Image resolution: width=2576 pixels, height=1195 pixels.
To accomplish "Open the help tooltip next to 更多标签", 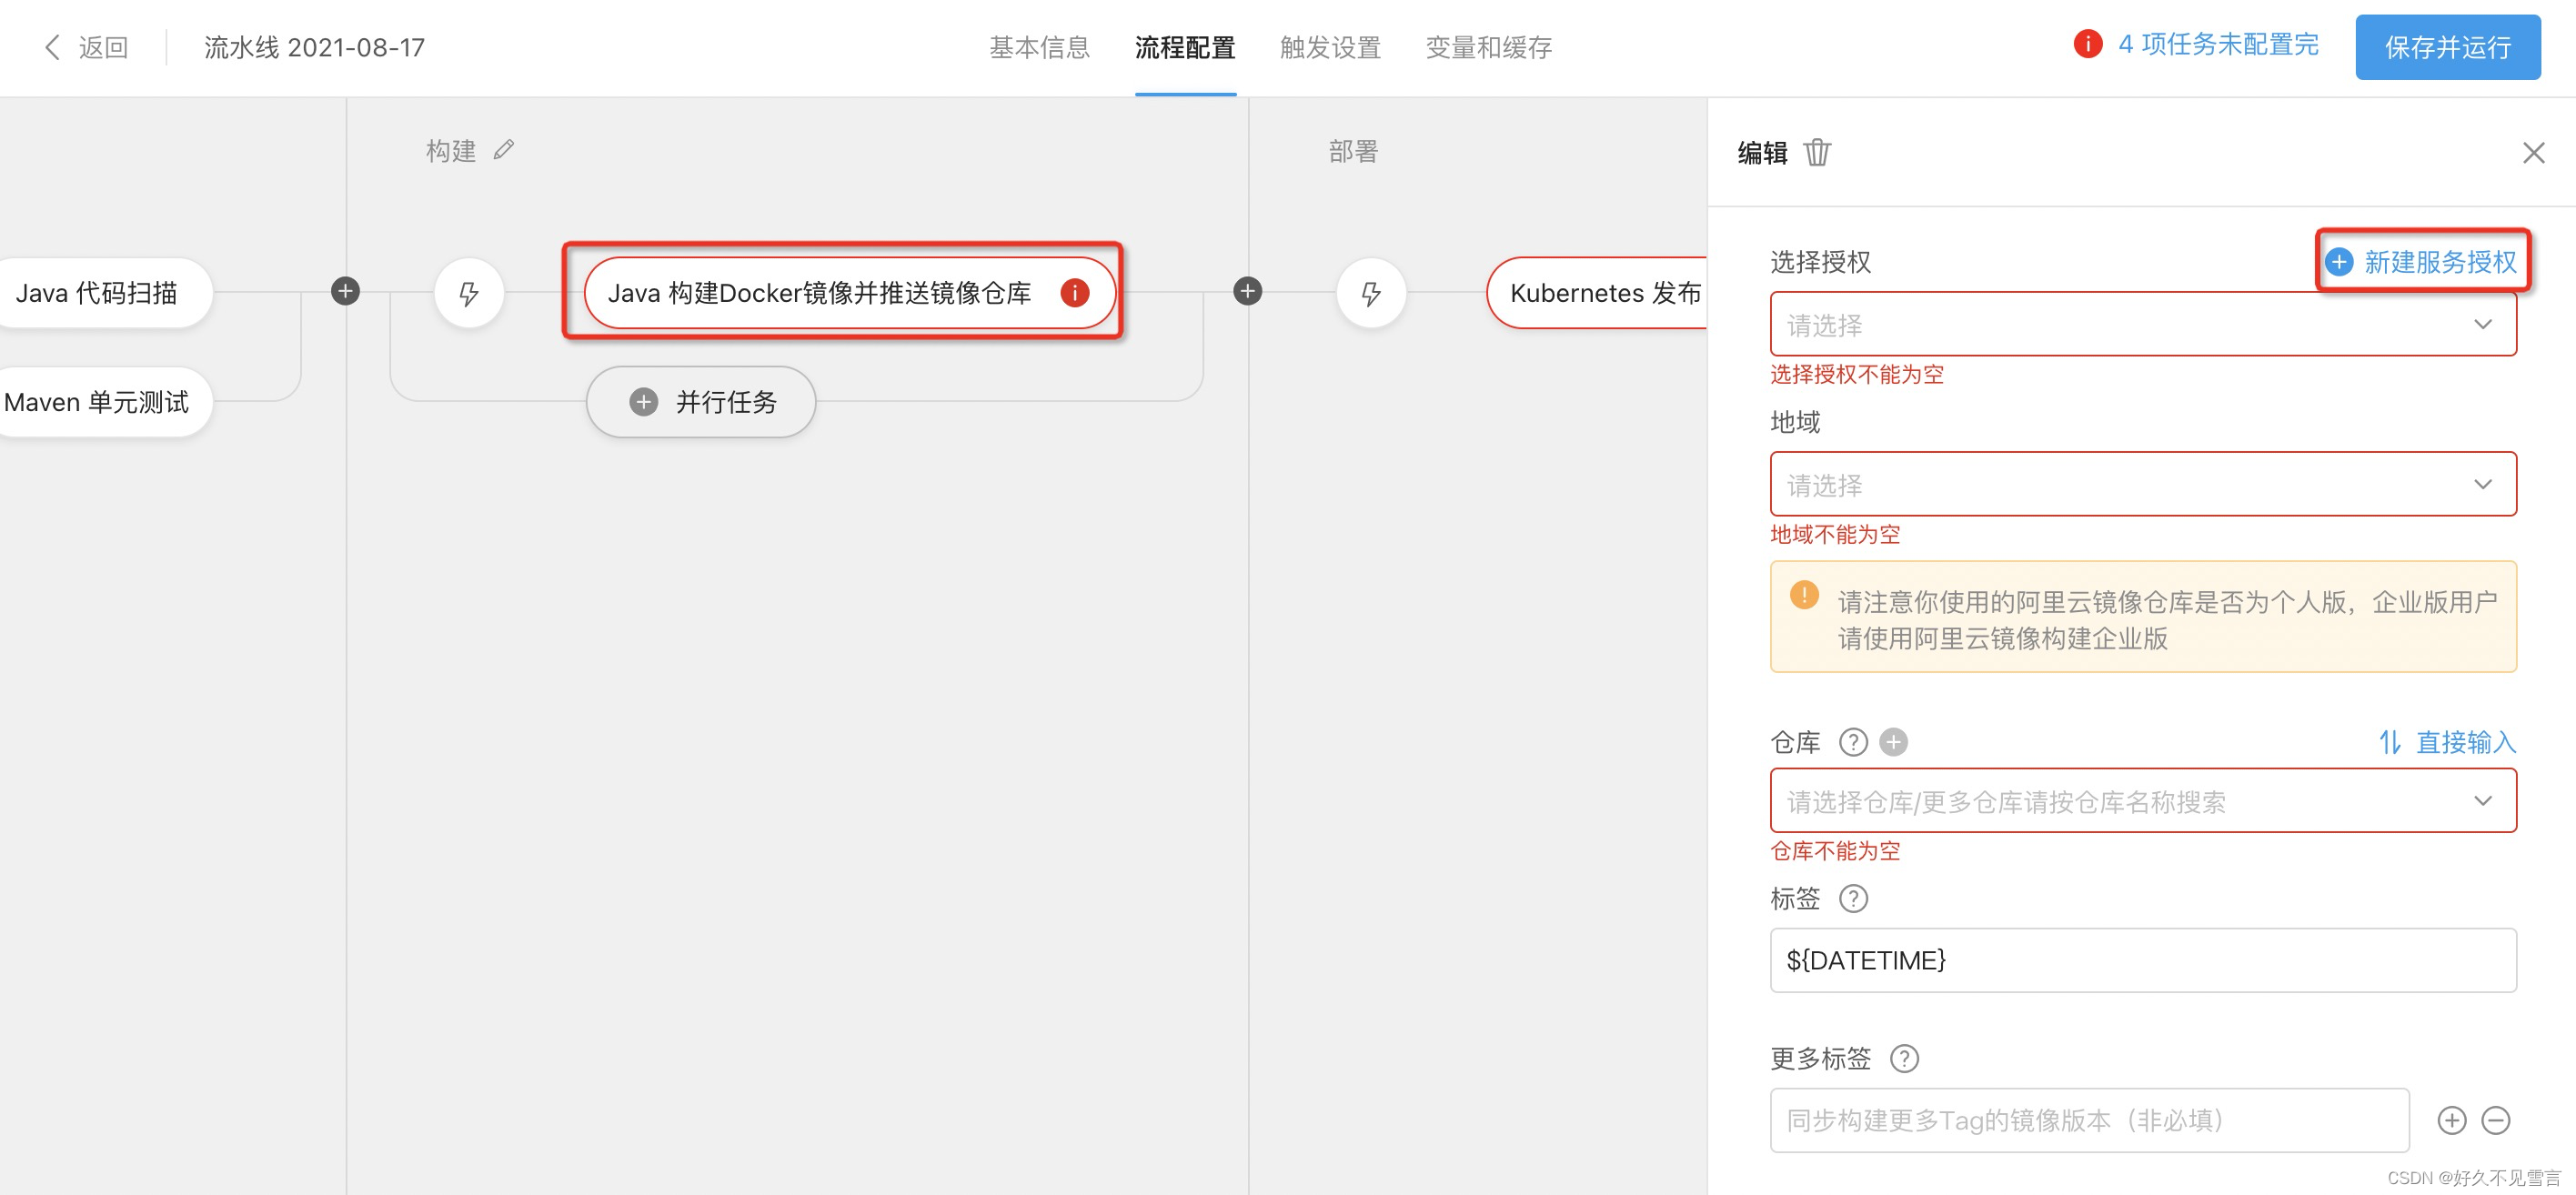I will (1904, 1058).
